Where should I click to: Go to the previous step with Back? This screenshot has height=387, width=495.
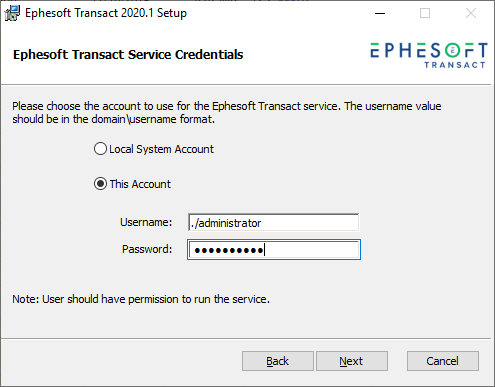(278, 361)
